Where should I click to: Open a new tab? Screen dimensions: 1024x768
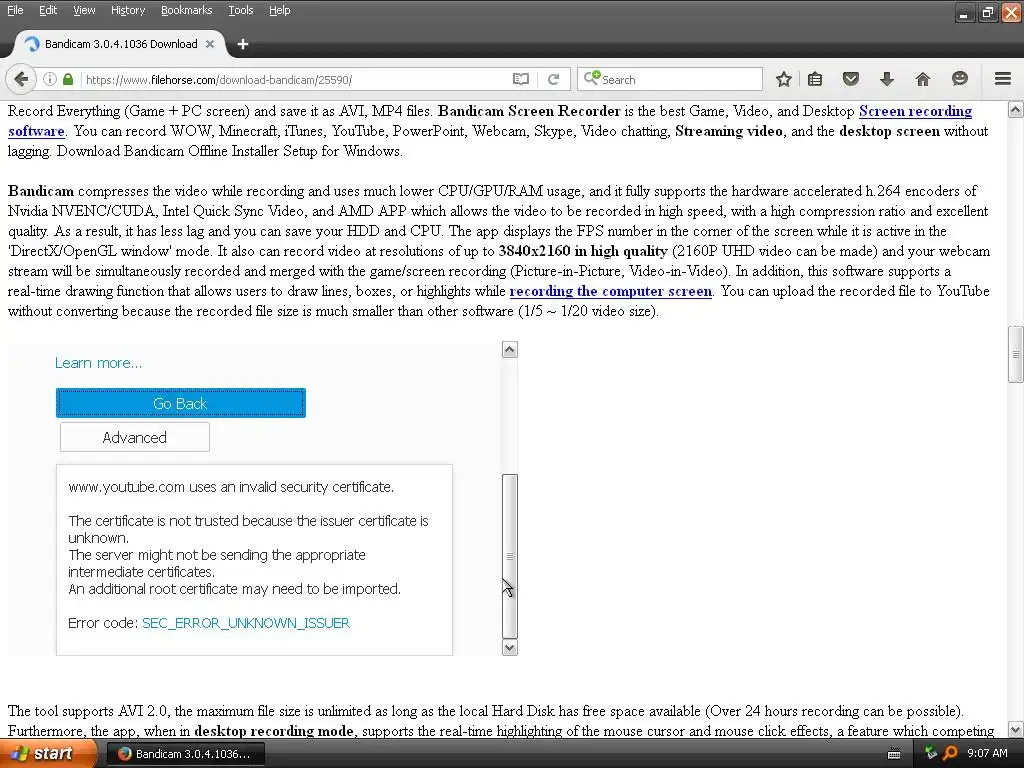(x=242, y=44)
